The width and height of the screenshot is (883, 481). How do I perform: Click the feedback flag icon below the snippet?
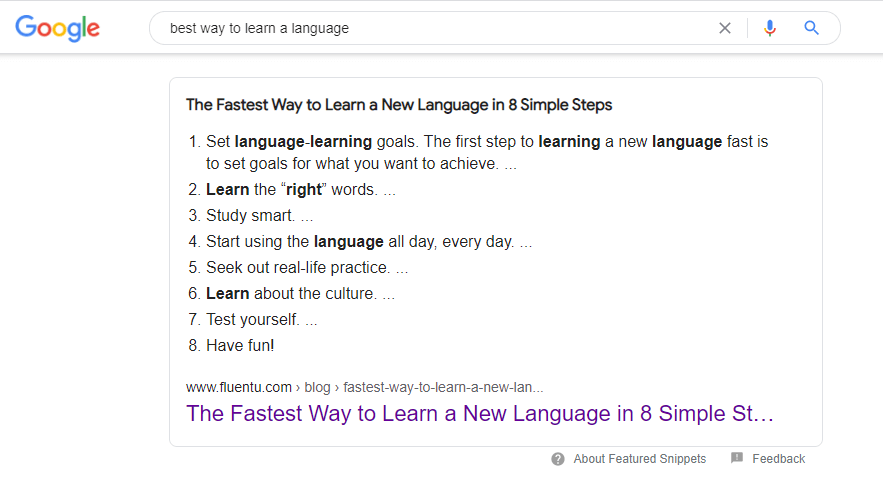pyautogui.click(x=737, y=459)
